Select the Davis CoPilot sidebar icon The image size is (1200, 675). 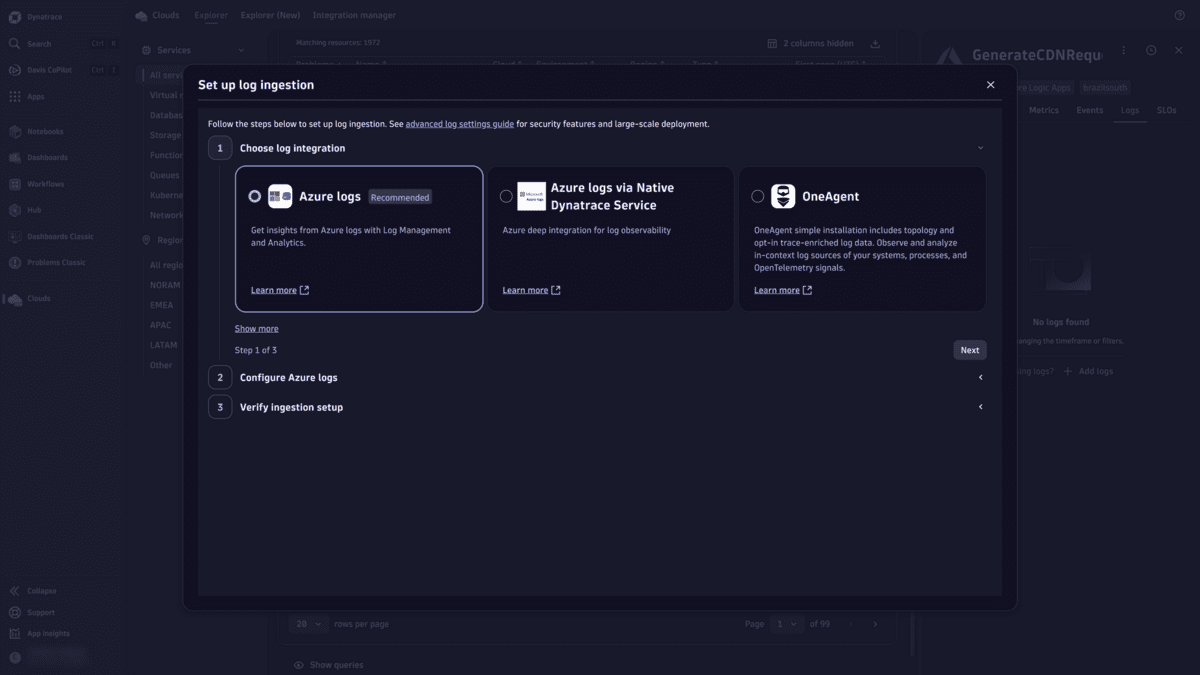[14, 70]
